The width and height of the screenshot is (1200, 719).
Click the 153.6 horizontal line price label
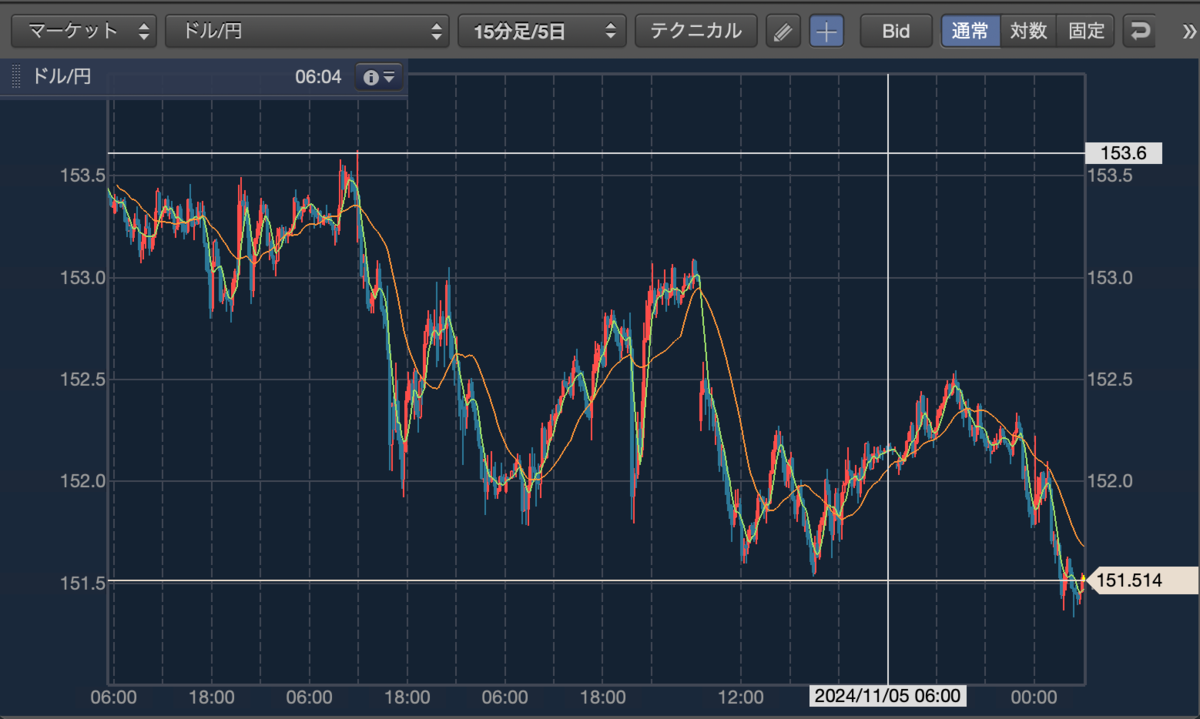tap(1123, 153)
